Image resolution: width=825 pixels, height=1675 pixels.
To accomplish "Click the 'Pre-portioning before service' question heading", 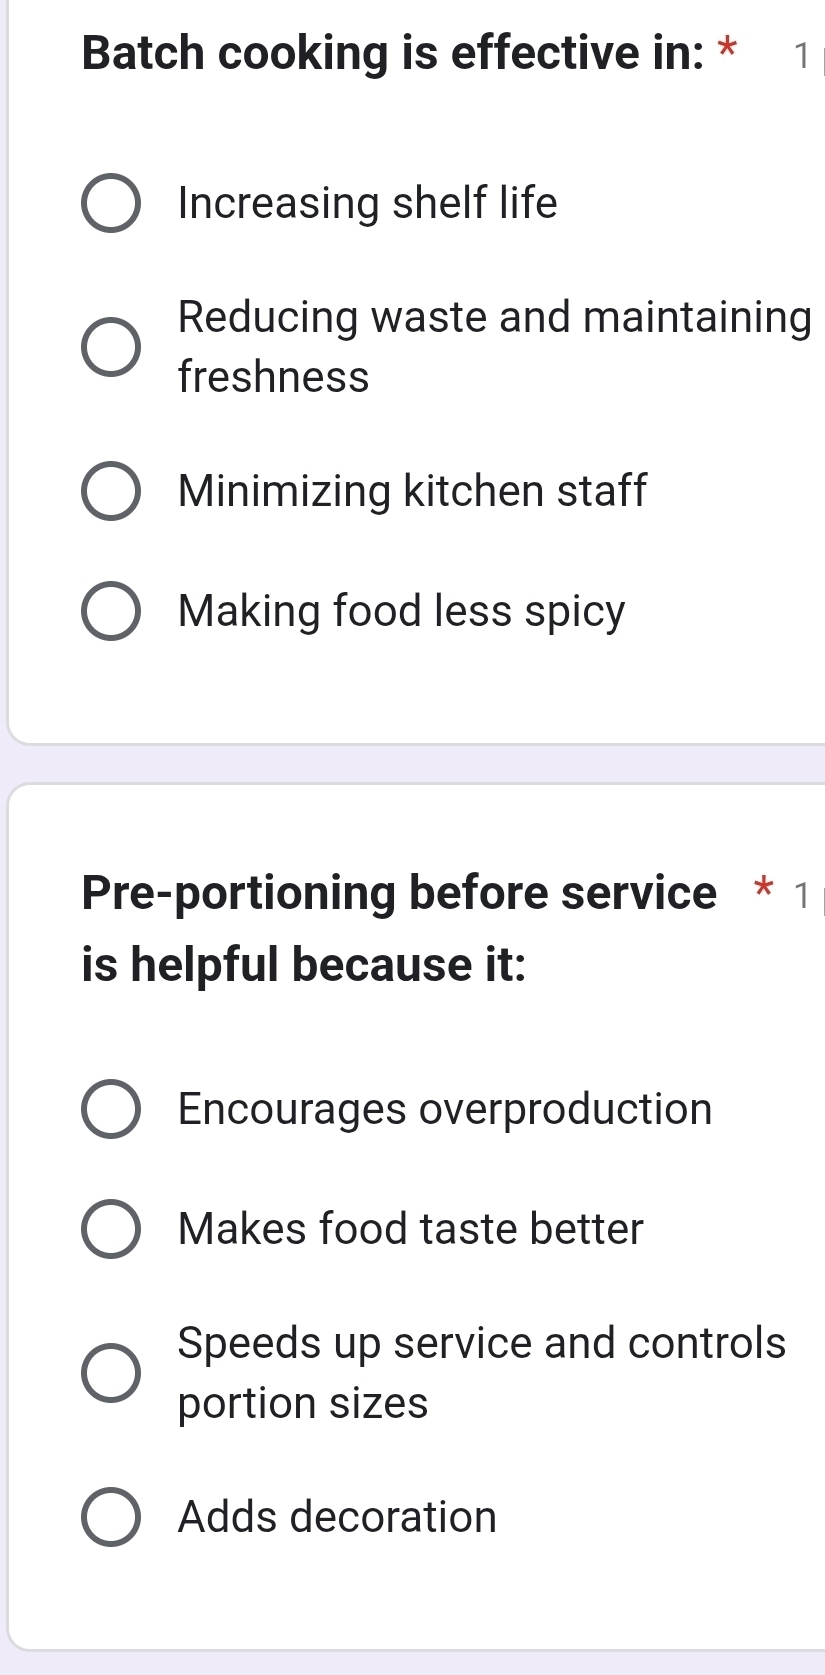I will [x=399, y=893].
